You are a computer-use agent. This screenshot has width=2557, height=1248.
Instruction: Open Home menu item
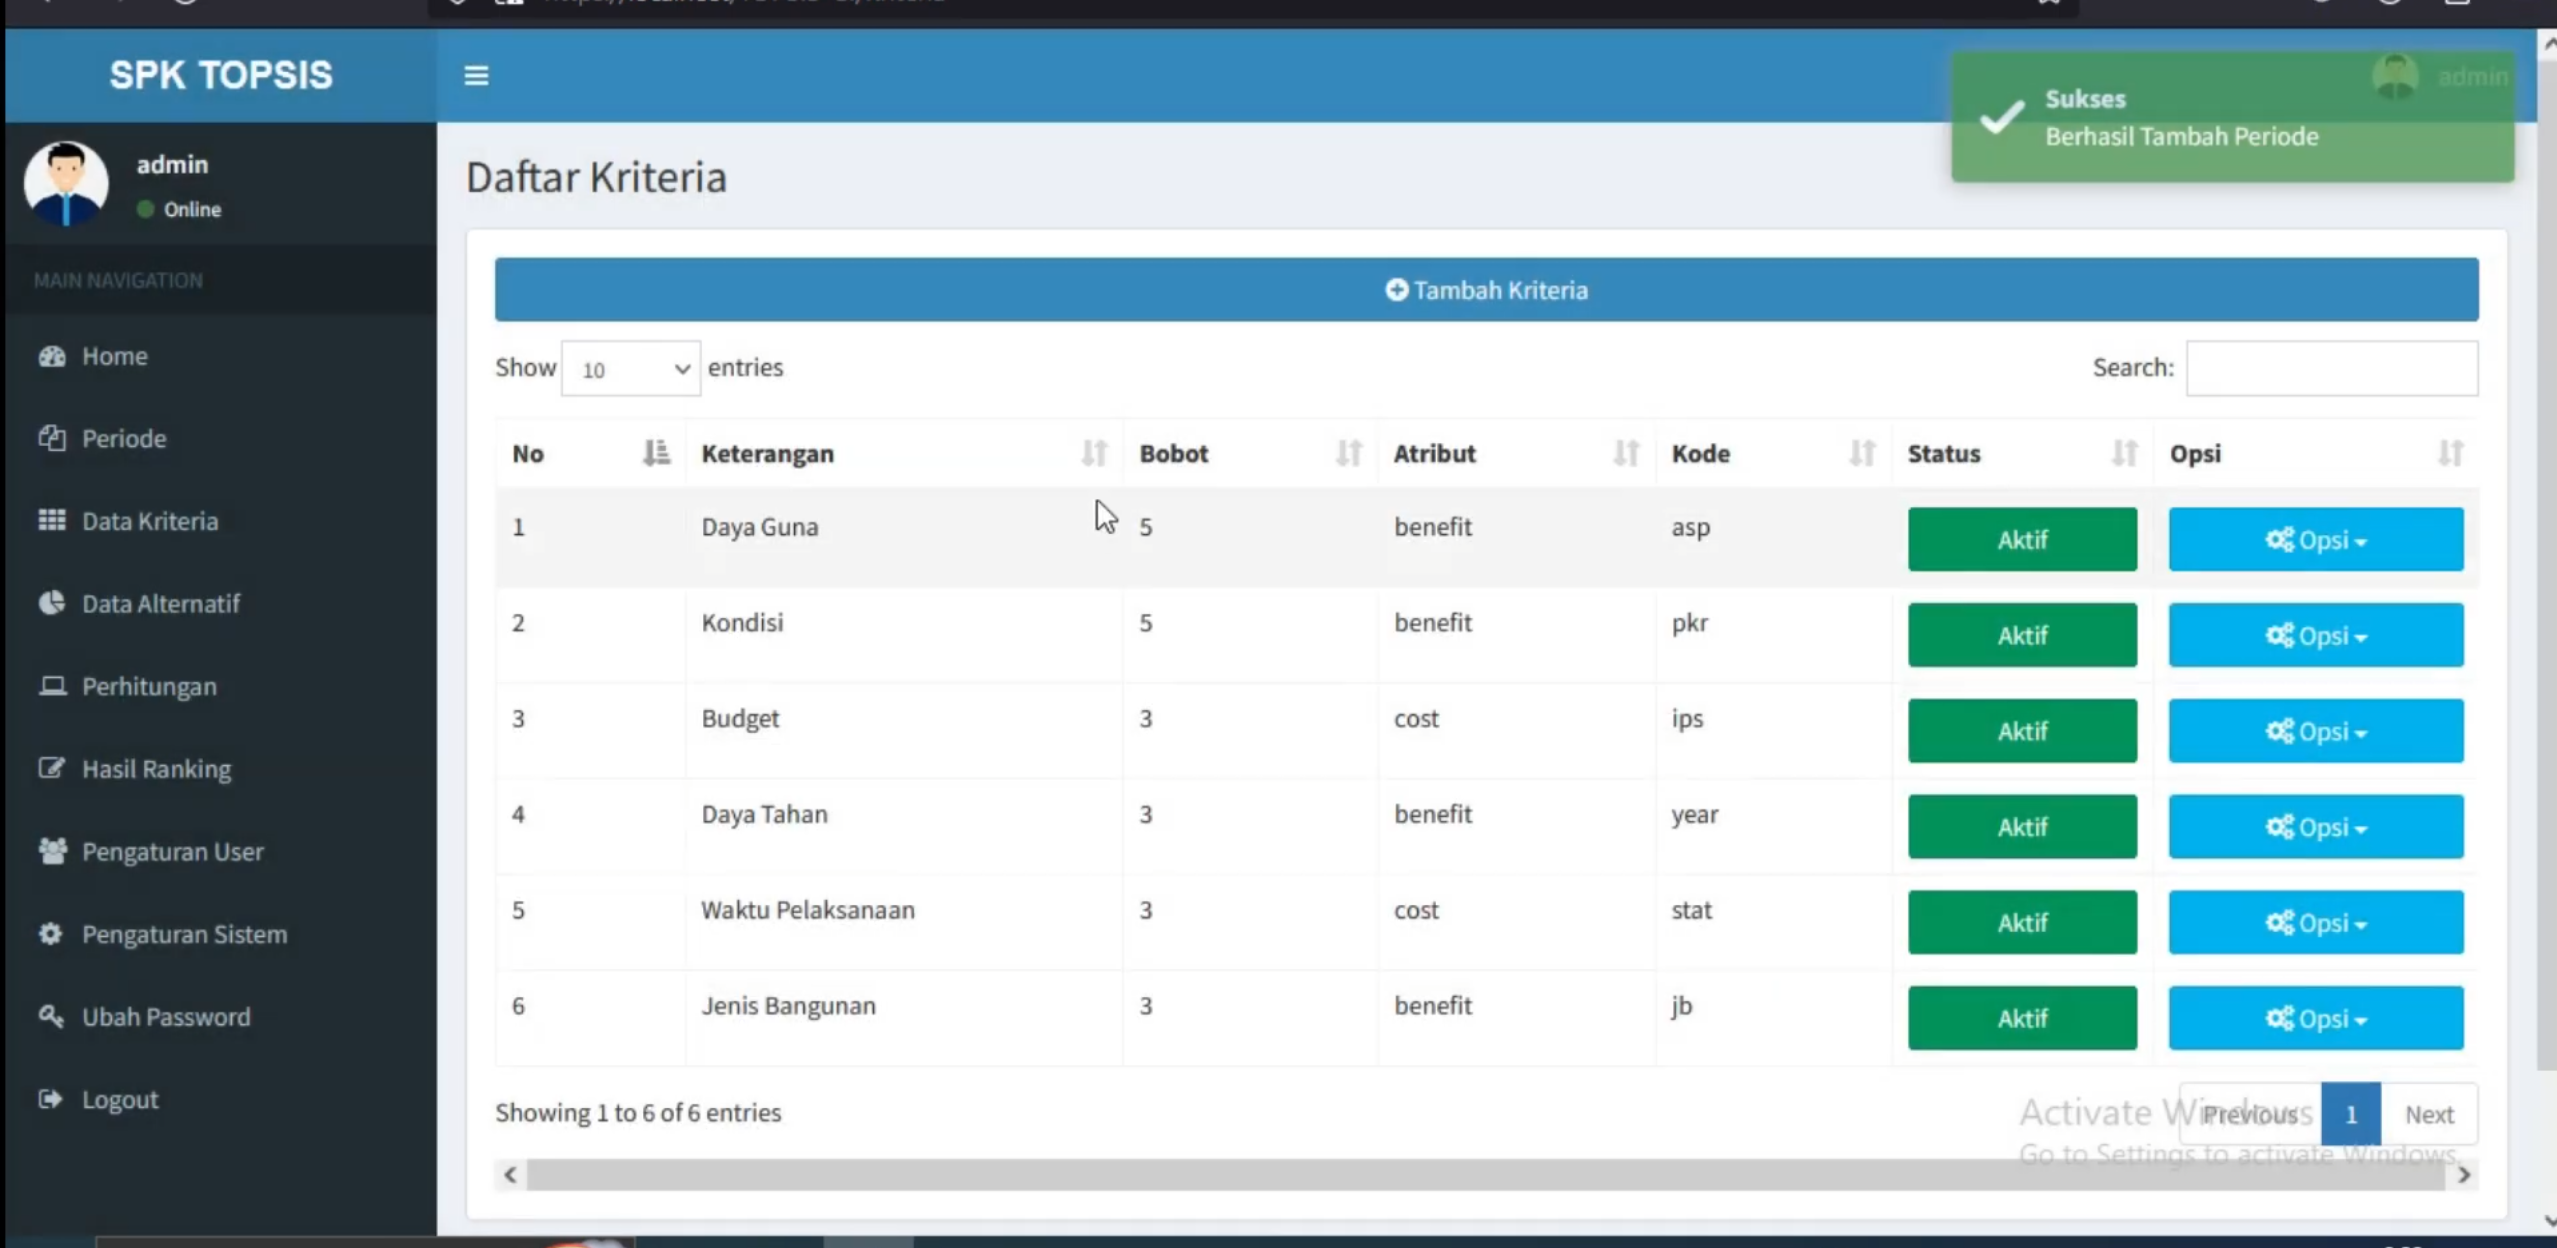220,356
